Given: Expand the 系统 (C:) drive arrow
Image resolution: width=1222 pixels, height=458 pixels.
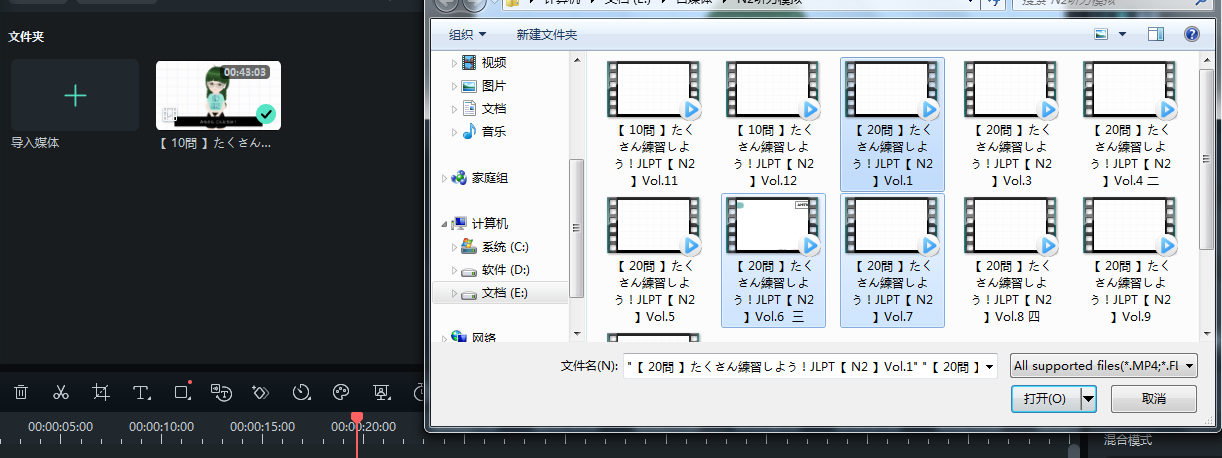Looking at the screenshot, I should [454, 246].
